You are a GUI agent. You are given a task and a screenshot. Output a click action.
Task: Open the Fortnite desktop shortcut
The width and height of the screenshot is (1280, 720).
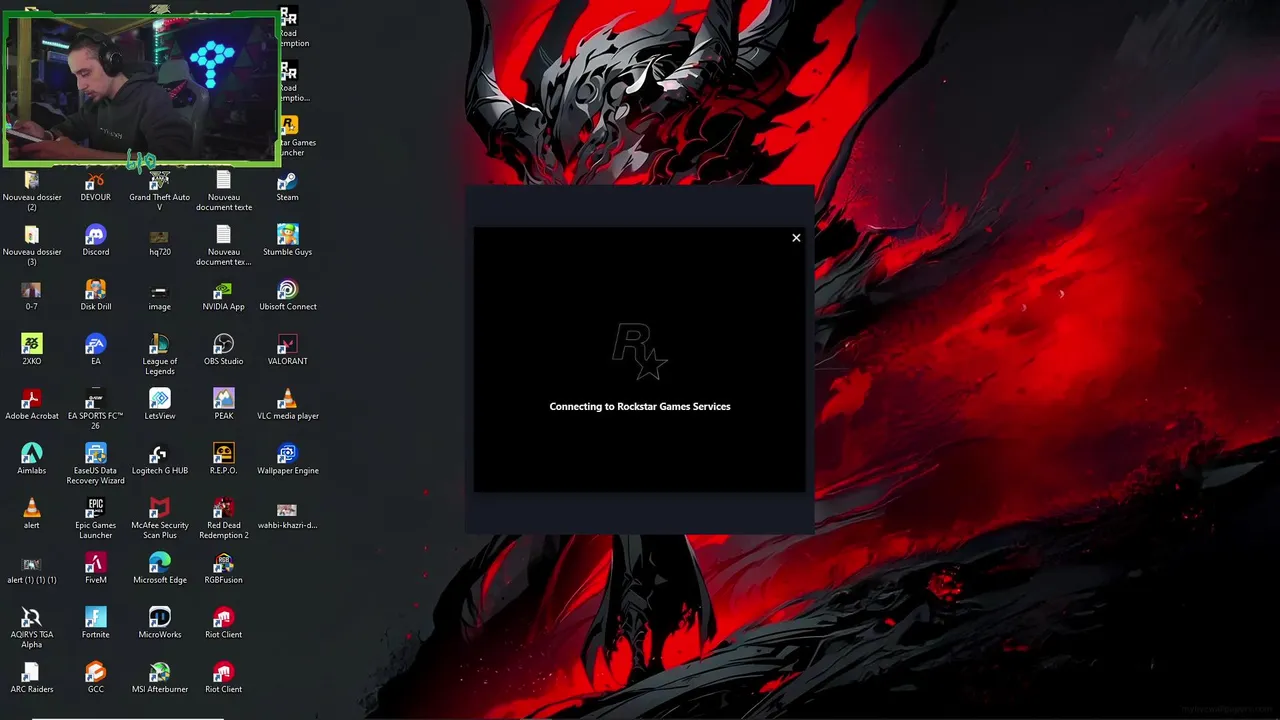pyautogui.click(x=96, y=624)
